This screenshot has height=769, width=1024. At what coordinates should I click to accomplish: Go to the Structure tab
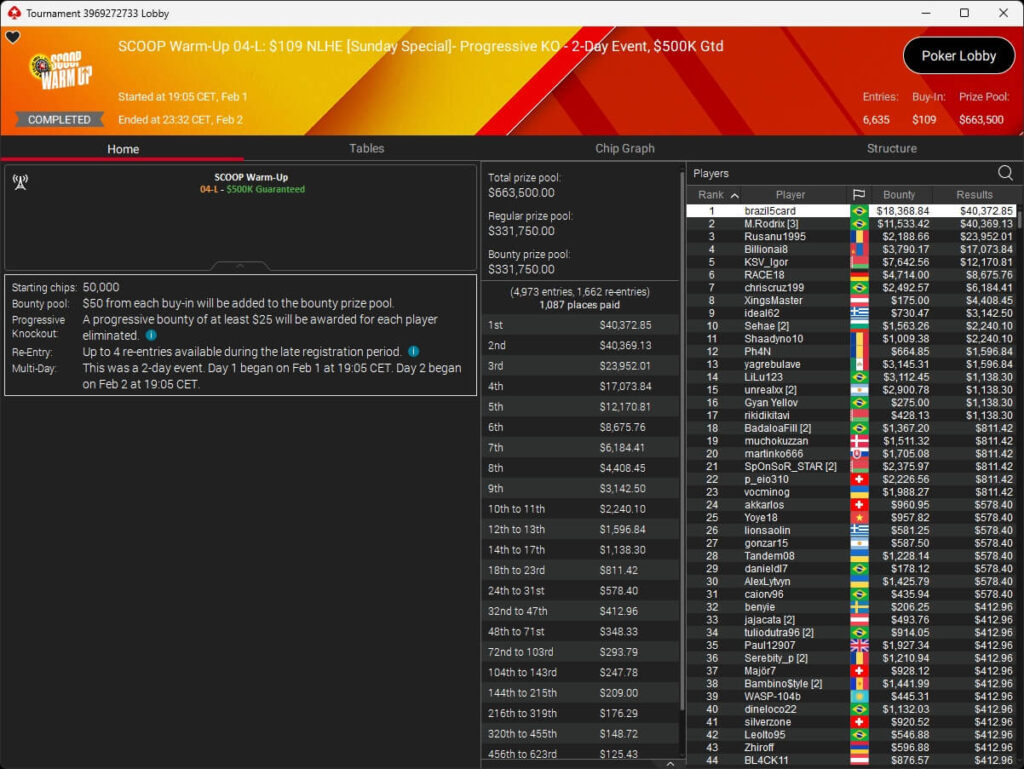[891, 148]
